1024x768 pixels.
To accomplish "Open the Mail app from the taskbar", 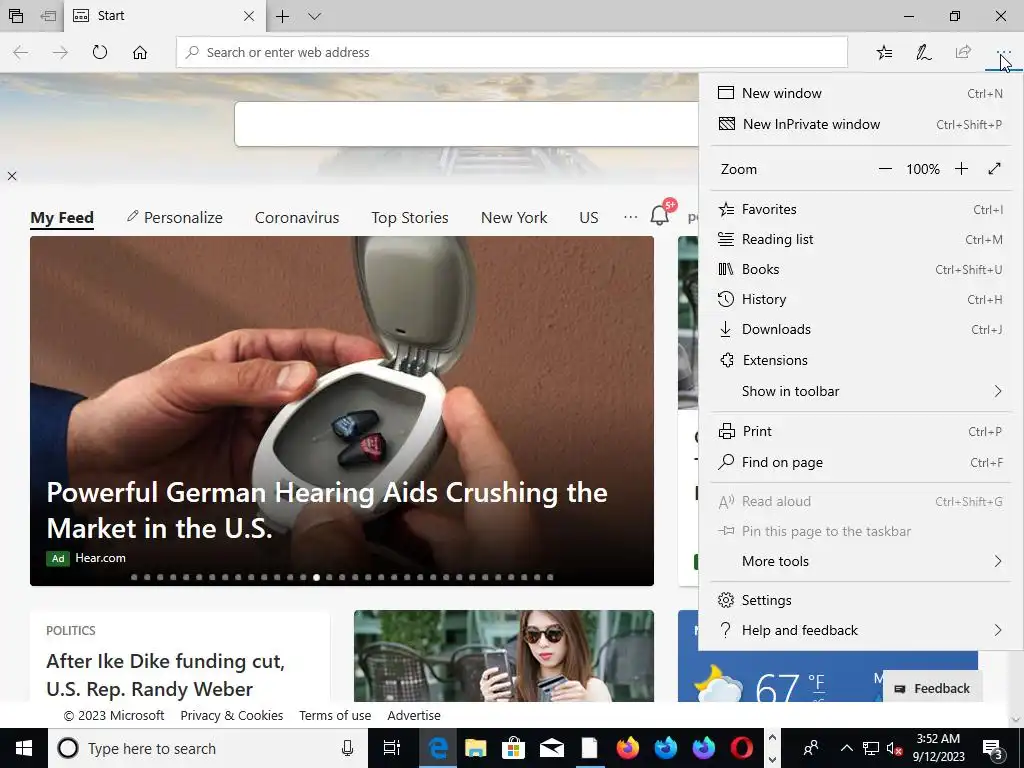I will 552,748.
